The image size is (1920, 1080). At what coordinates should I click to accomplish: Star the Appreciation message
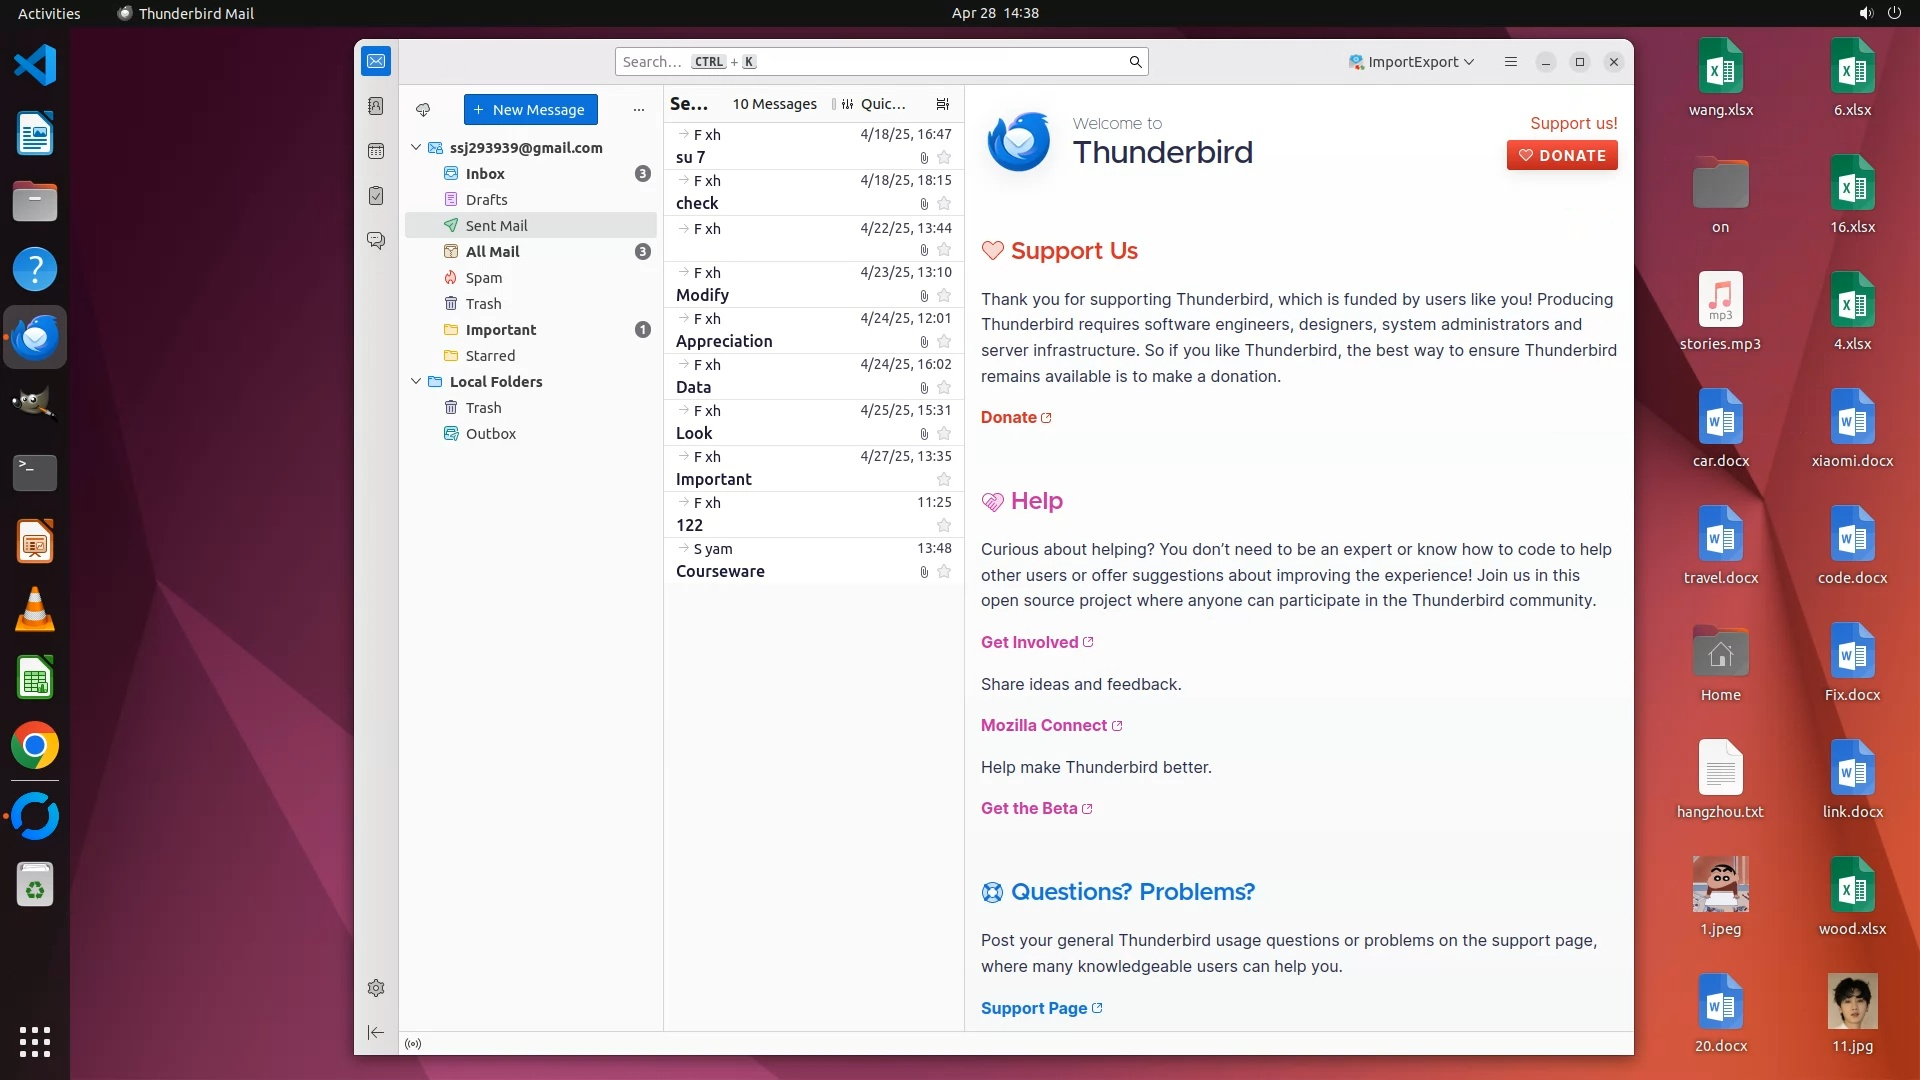[x=944, y=342]
